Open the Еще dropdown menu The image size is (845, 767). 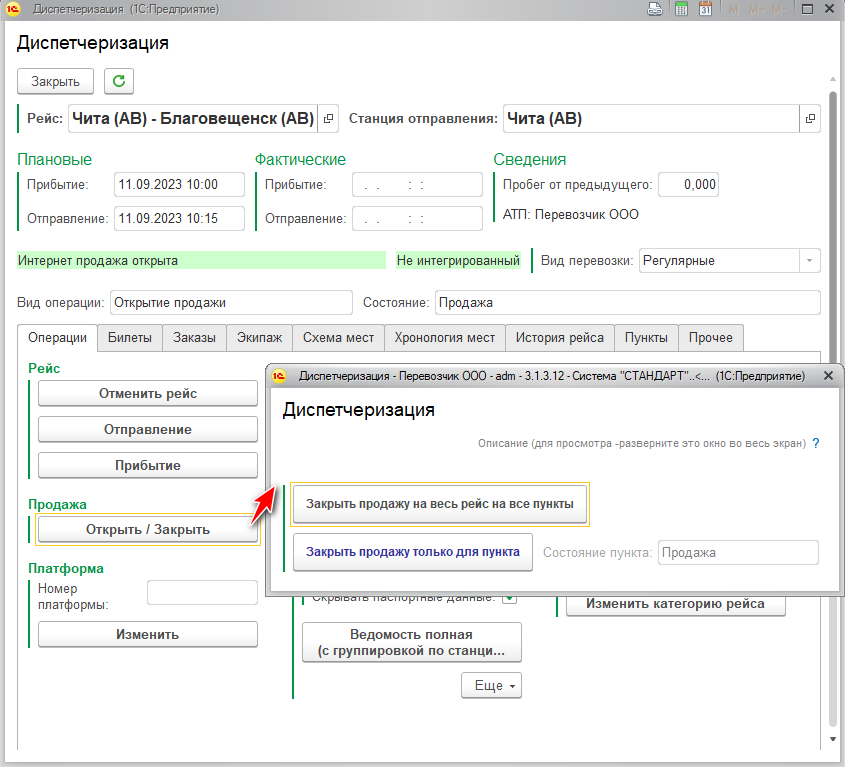(491, 686)
